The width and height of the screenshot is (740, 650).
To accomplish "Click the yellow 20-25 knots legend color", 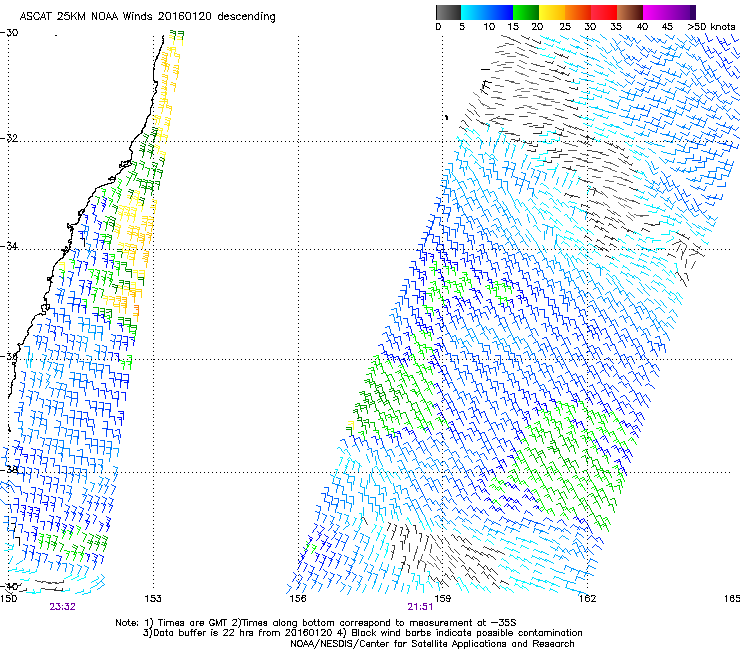I will click(552, 12).
